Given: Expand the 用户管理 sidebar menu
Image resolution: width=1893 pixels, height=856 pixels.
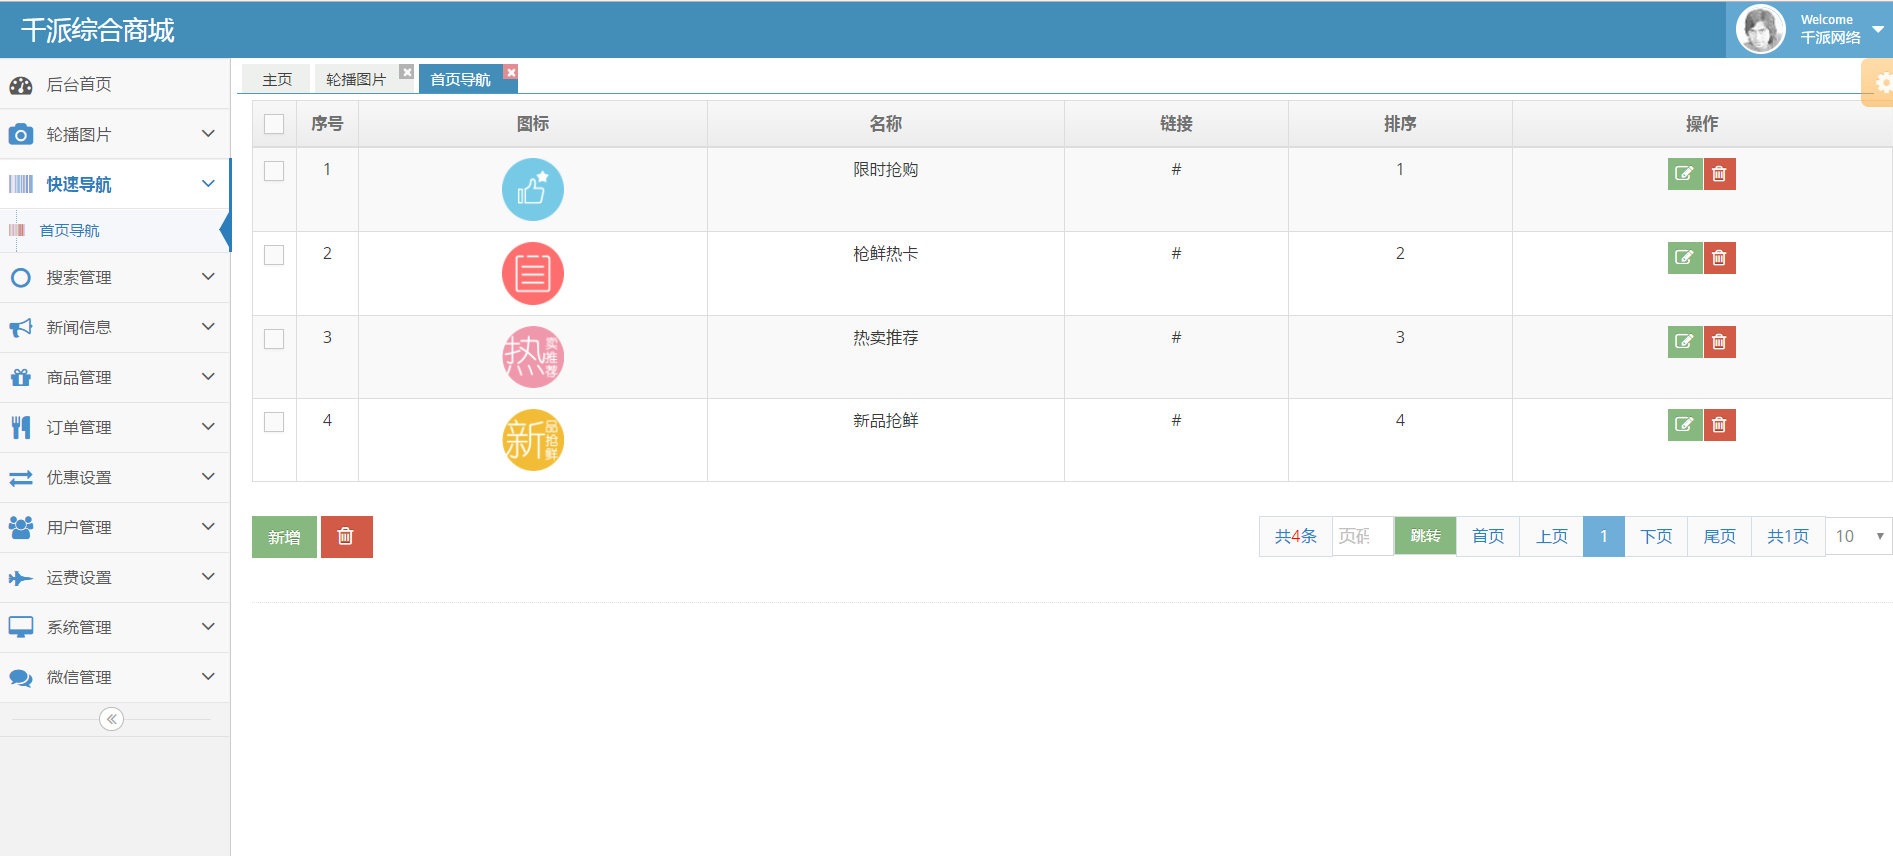Looking at the screenshot, I should coord(208,527).
